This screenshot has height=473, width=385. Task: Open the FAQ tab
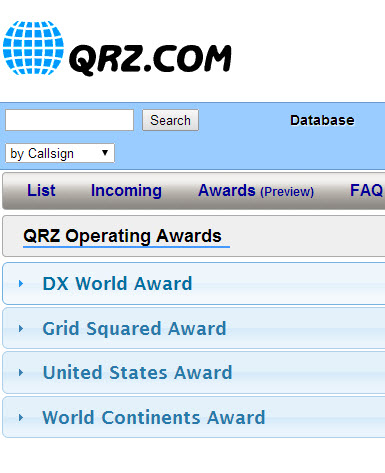pos(366,190)
